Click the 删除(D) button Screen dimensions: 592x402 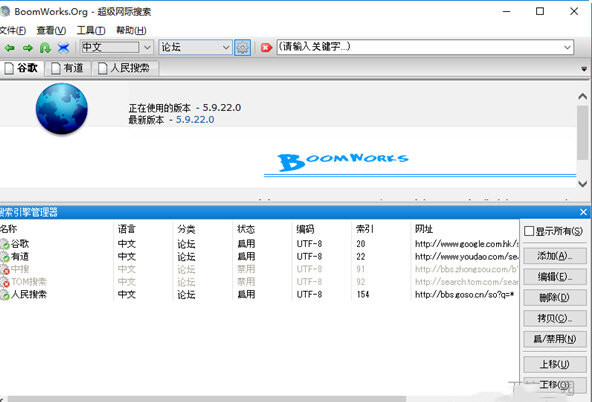pyautogui.click(x=555, y=297)
